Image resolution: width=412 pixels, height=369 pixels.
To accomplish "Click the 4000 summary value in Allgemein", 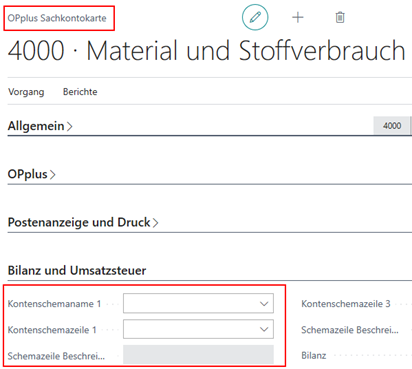I will tap(392, 126).
